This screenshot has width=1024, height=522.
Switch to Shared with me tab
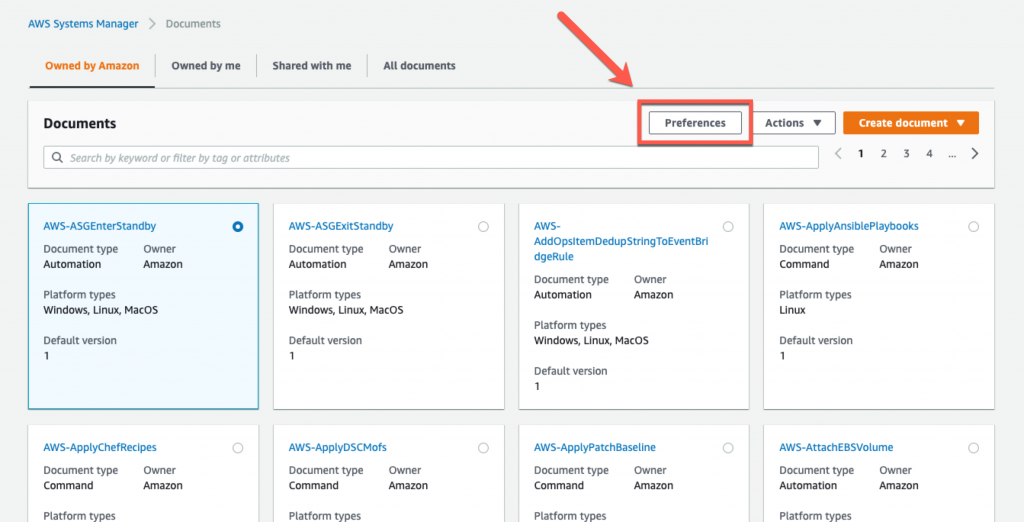312,66
